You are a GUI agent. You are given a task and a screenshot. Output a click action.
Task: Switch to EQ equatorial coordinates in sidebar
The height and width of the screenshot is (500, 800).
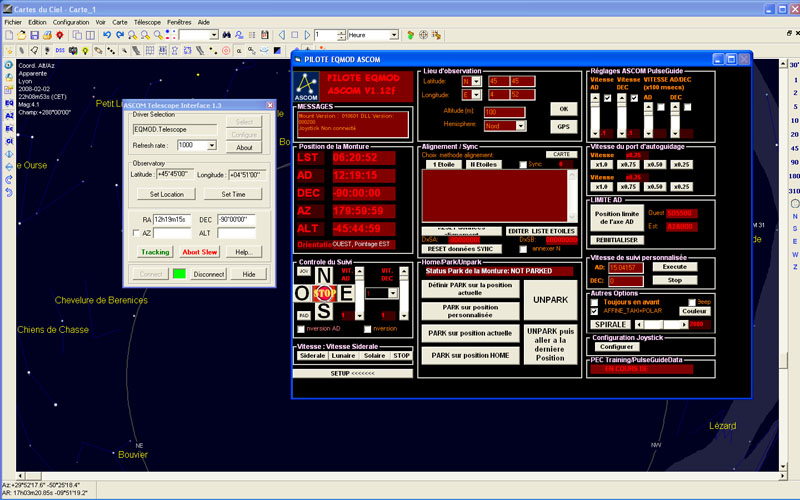click(x=9, y=103)
